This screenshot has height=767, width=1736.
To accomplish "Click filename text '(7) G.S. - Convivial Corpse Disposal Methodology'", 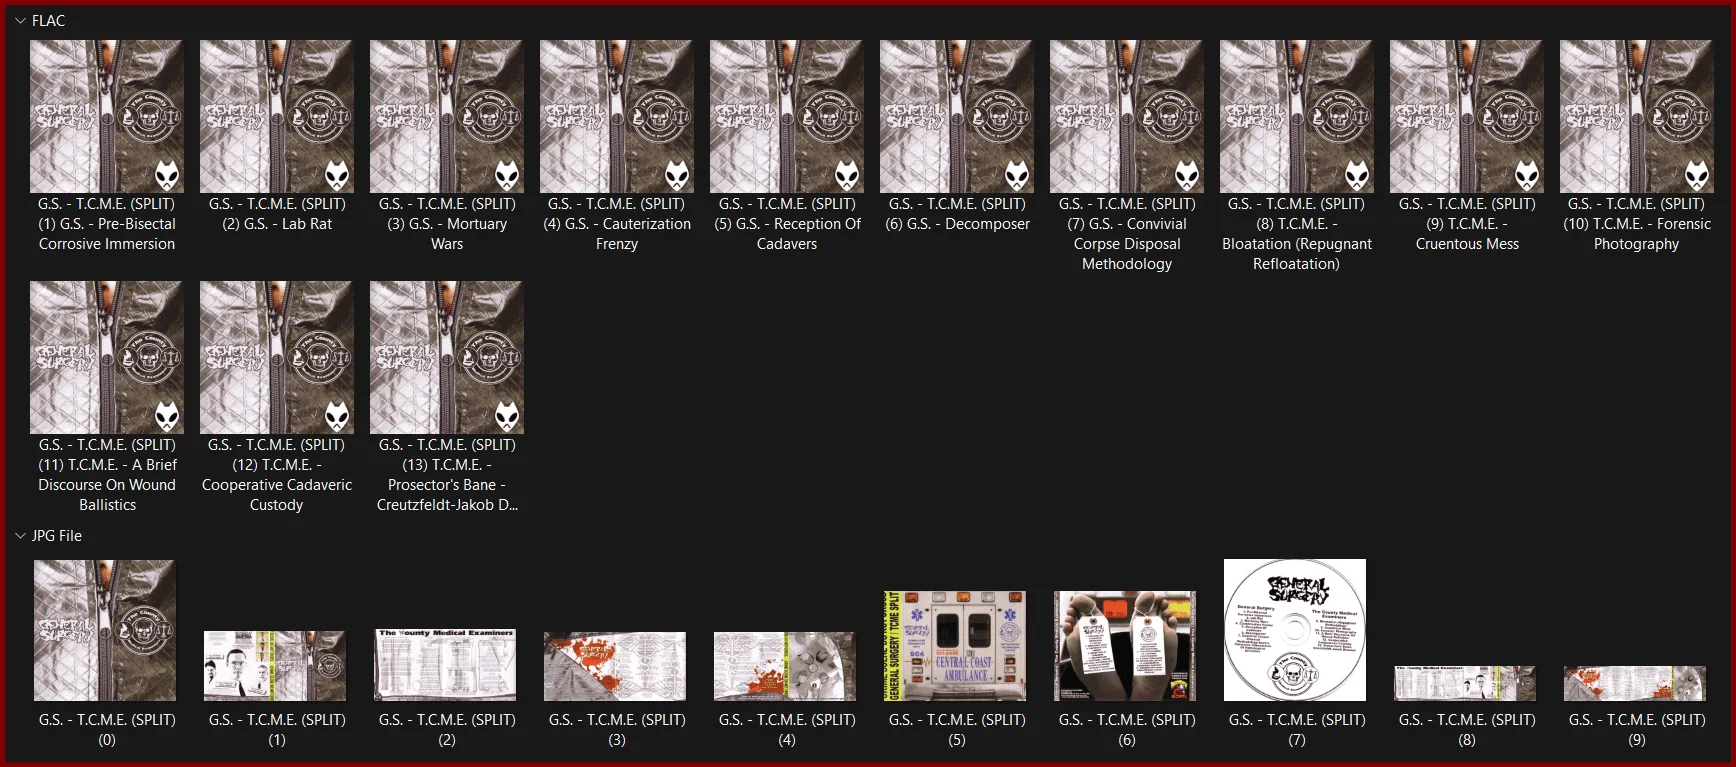I will (1127, 244).
